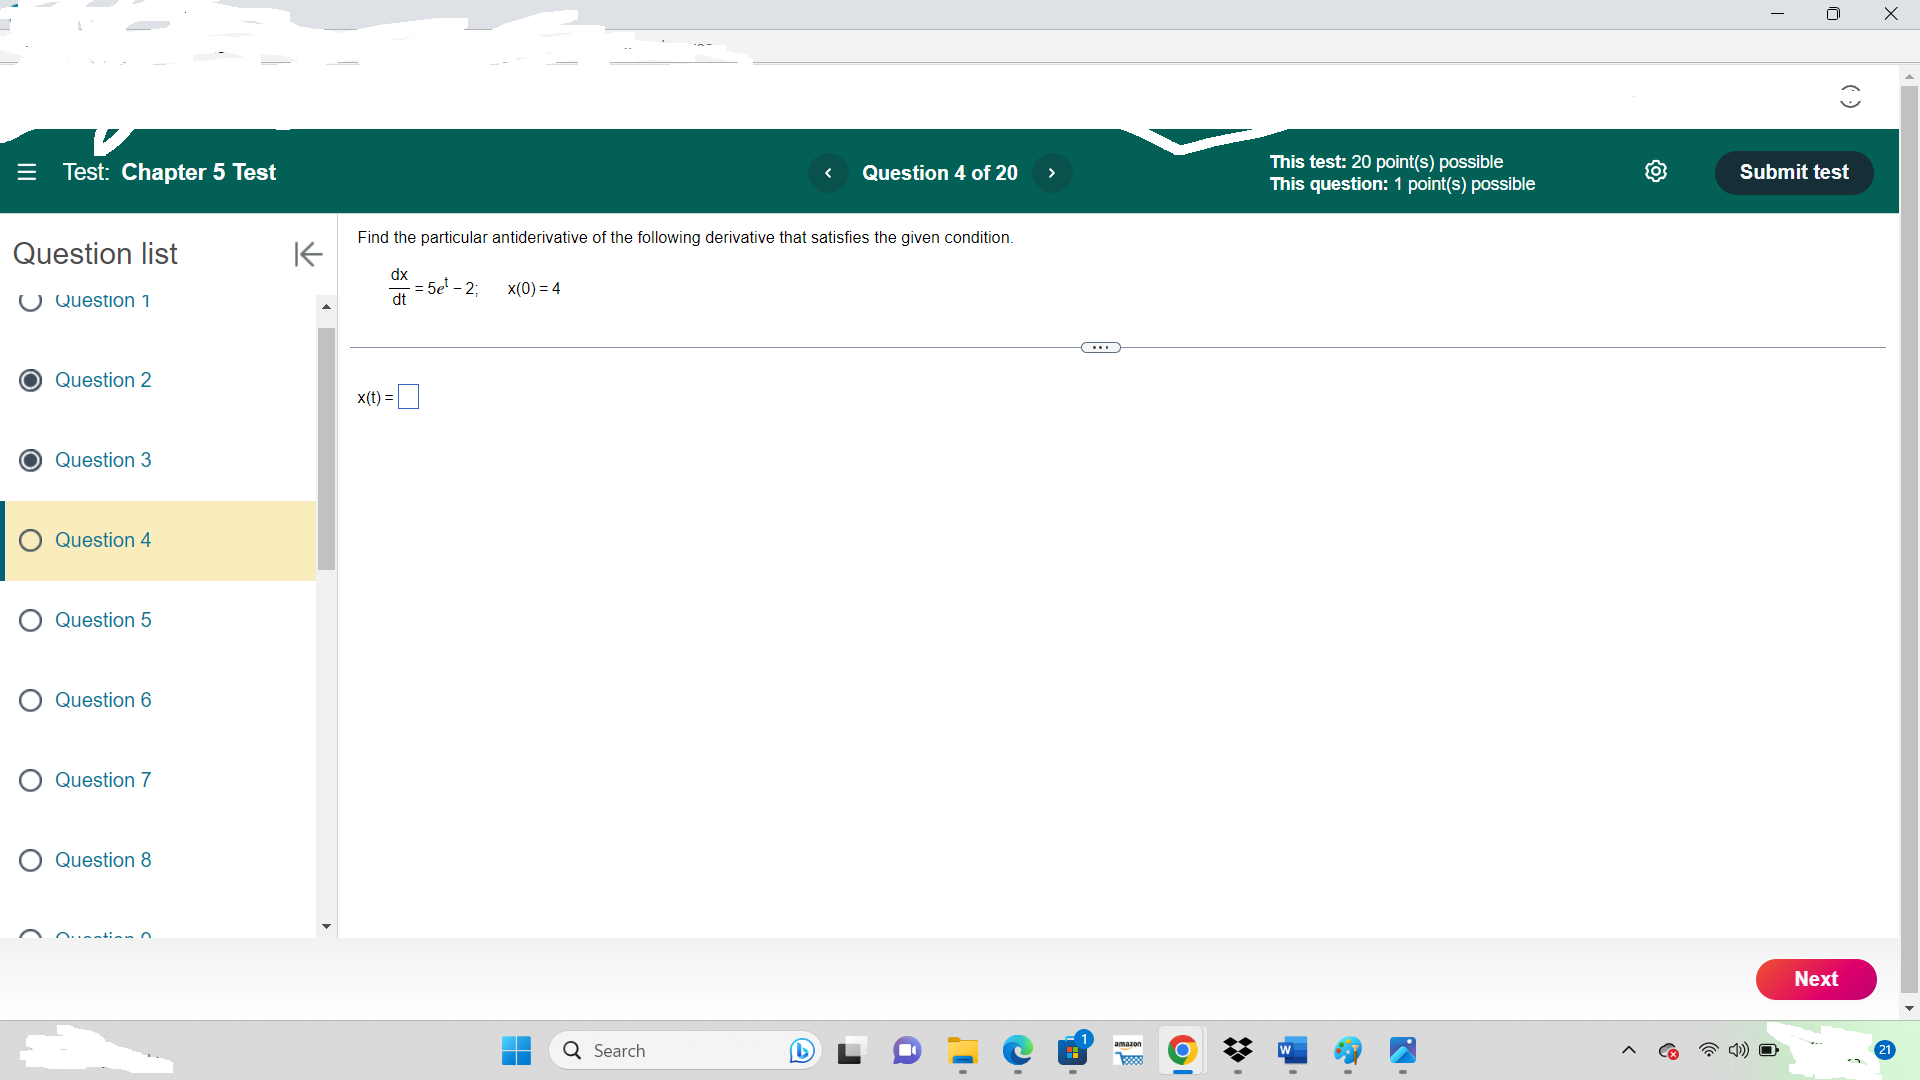Click the x(t) answer input box
Image resolution: width=1920 pixels, height=1080 pixels.
(x=407, y=396)
